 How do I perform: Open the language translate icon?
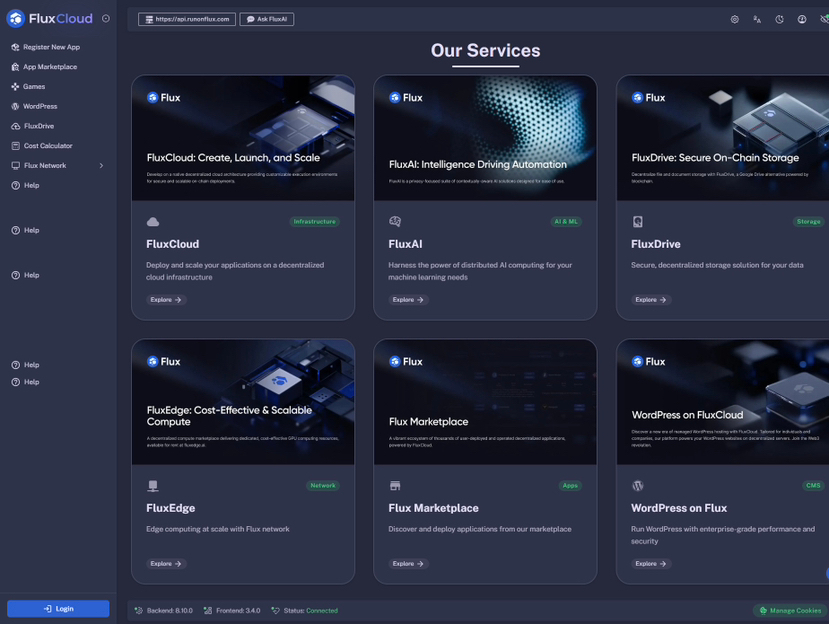(757, 19)
